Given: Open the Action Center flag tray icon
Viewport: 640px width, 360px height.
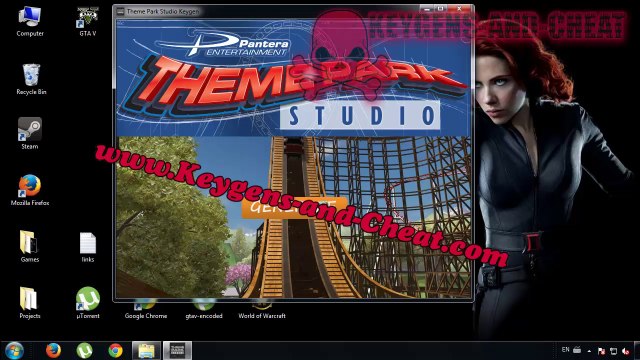Looking at the screenshot, I should coord(601,351).
